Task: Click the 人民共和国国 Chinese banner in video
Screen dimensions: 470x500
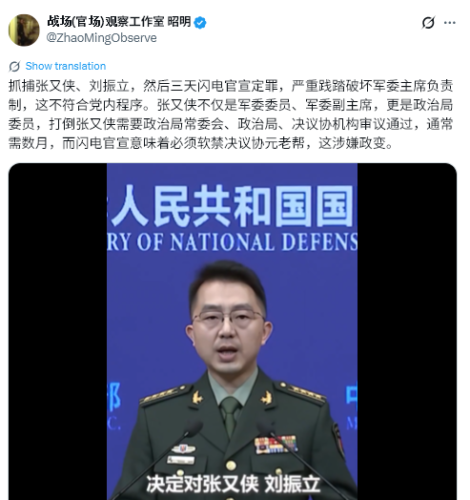Action: [232, 206]
